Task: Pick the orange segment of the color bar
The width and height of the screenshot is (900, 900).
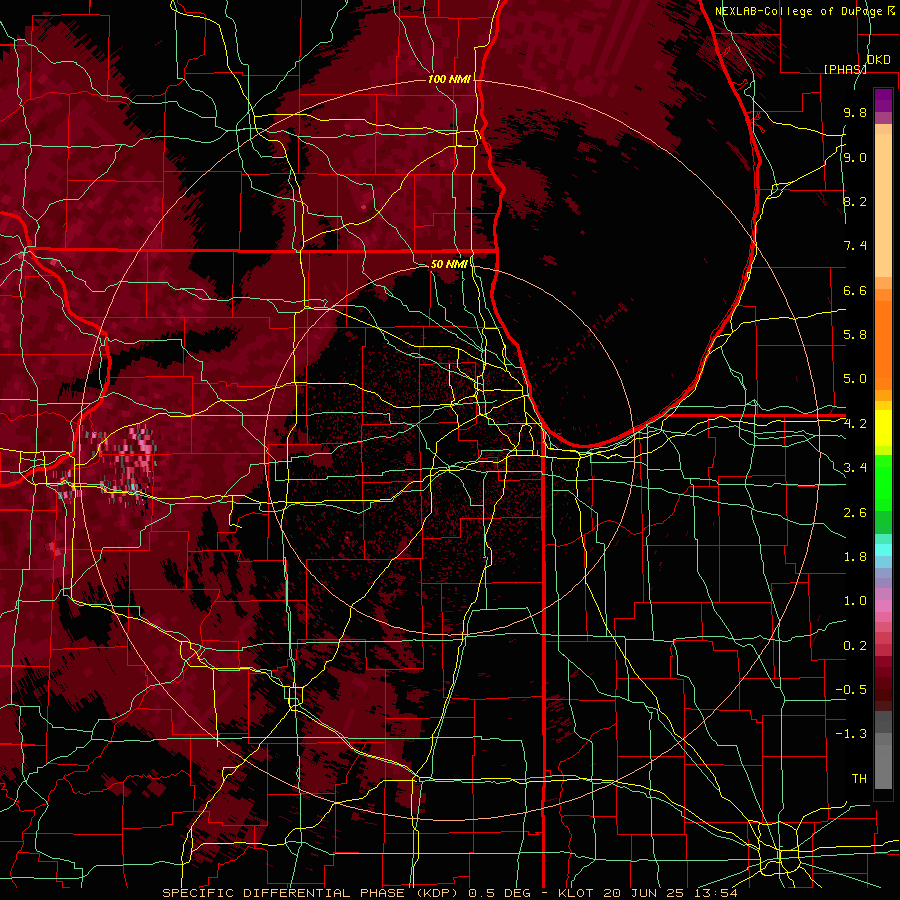Action: pyautogui.click(x=883, y=344)
